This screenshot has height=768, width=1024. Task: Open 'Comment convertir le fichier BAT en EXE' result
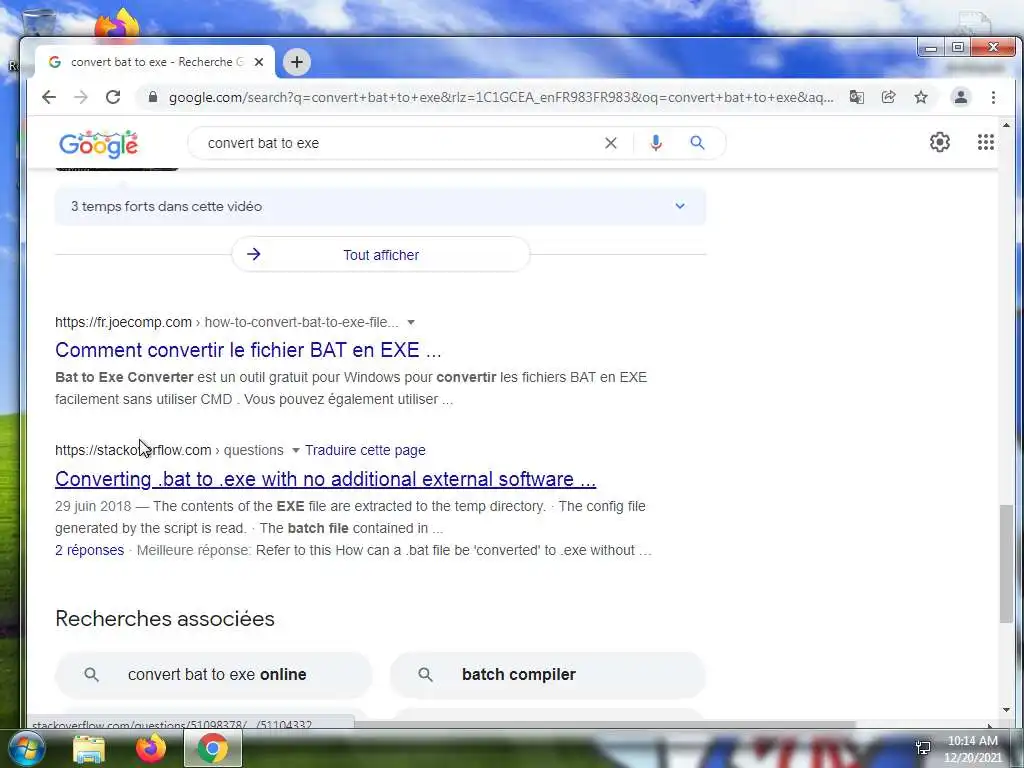point(248,350)
